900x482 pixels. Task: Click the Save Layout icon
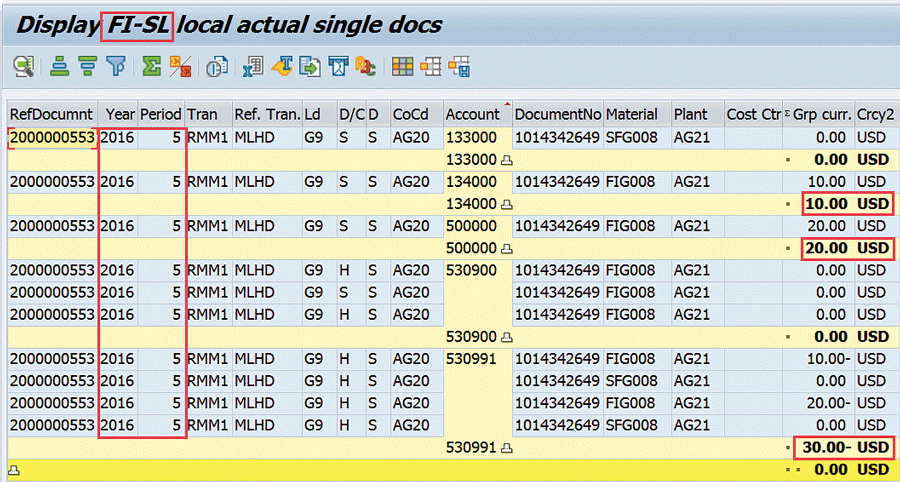click(460, 67)
